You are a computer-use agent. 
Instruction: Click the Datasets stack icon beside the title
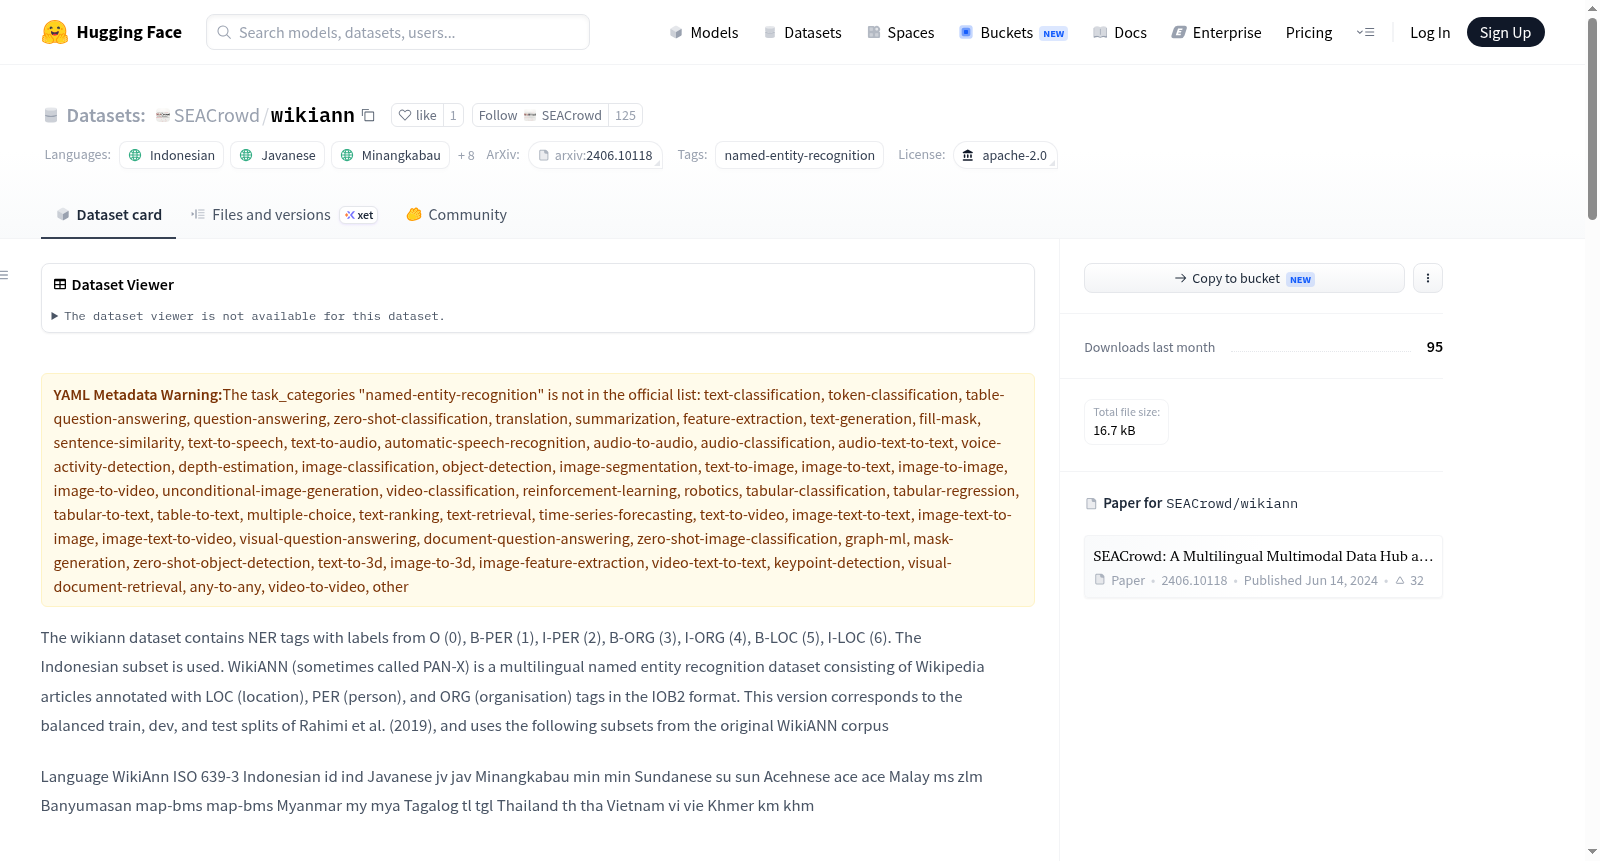(x=51, y=116)
